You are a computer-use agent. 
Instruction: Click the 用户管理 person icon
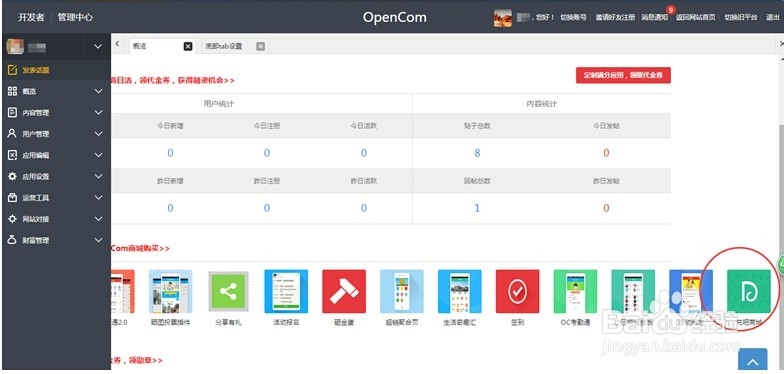[x=12, y=134]
